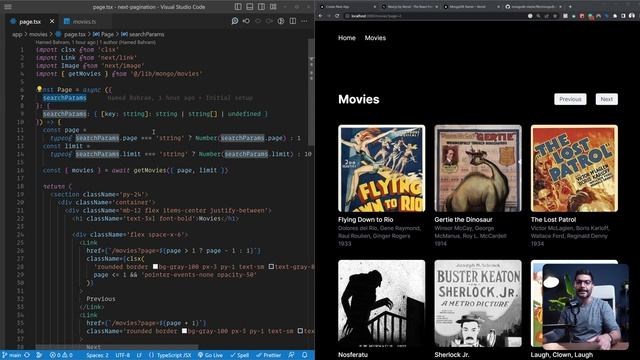Open the notifications bell in status bar
Viewport: 640px width, 360px height.
pyautogui.click(x=304, y=355)
